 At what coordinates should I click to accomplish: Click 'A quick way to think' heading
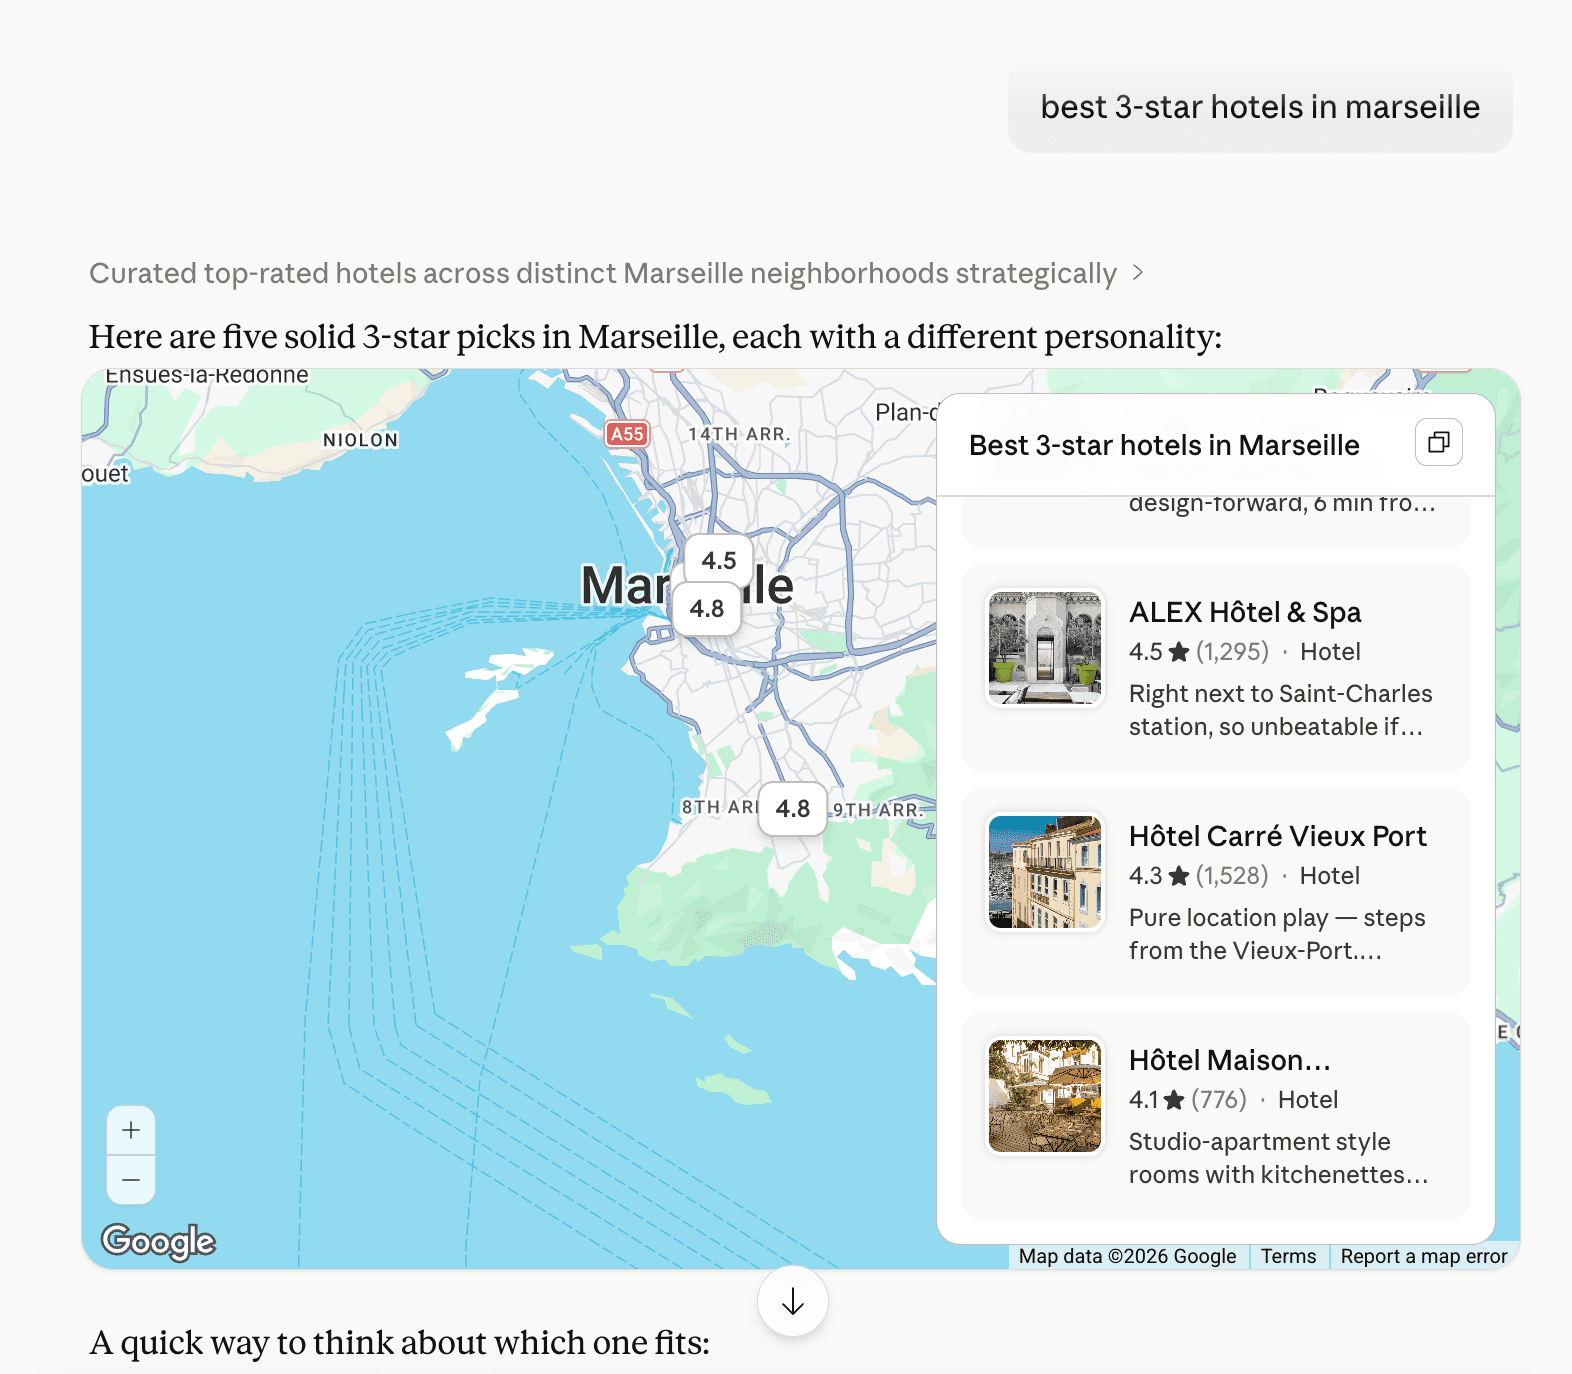click(x=399, y=1343)
